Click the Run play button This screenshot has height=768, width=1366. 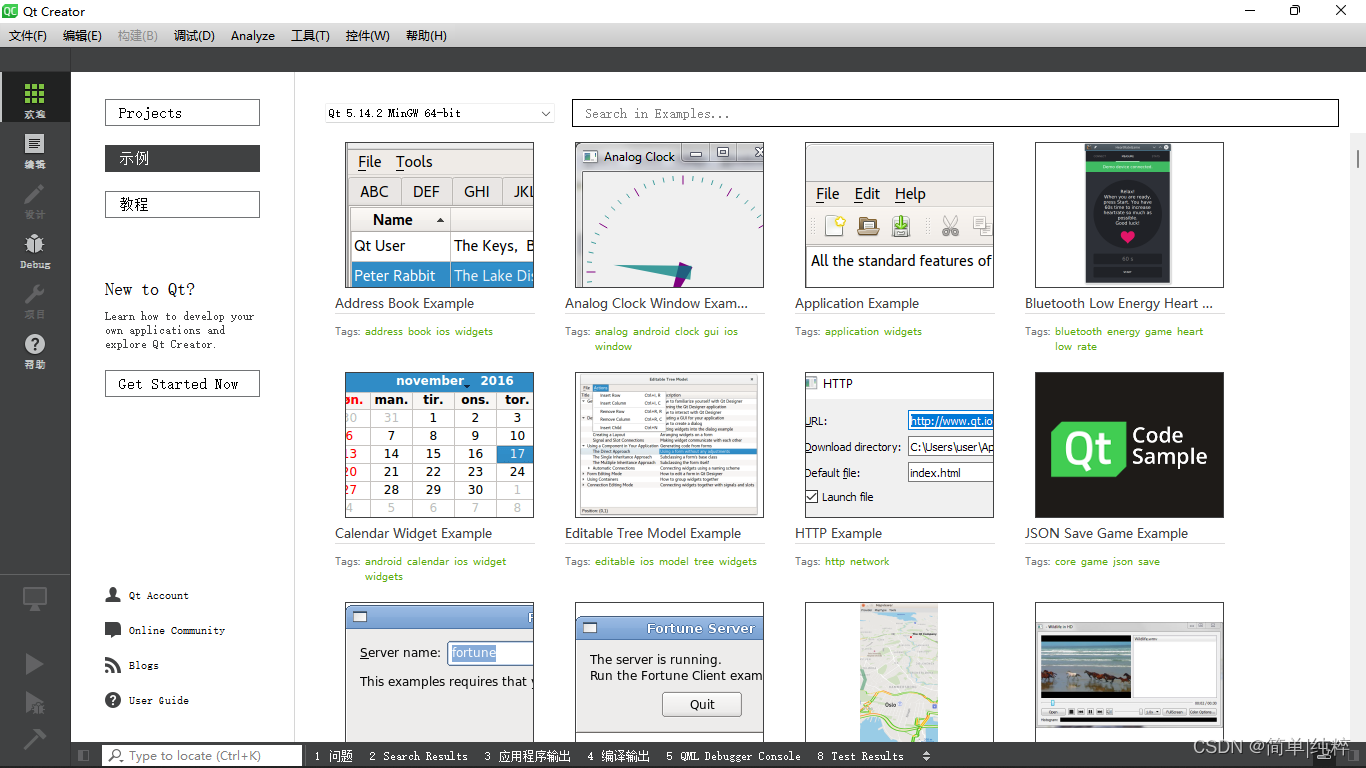click(35, 664)
